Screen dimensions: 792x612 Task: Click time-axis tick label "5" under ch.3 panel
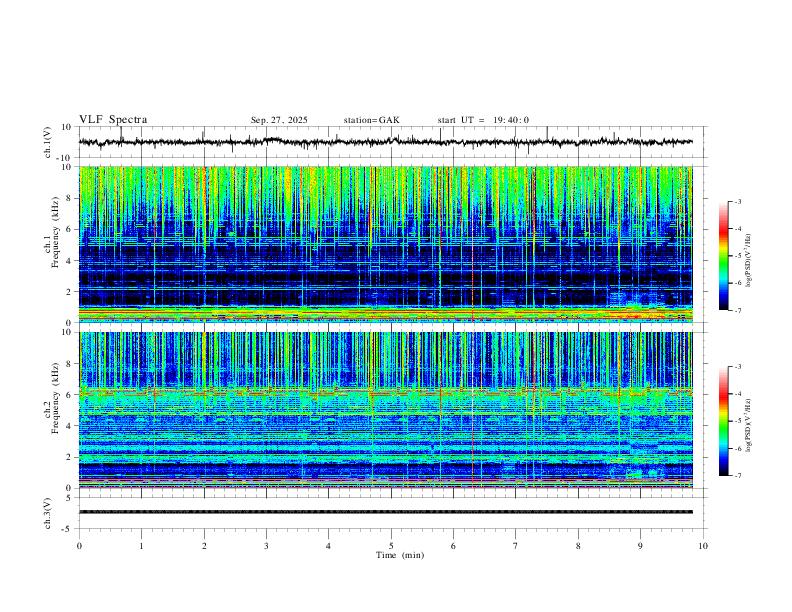click(x=391, y=546)
